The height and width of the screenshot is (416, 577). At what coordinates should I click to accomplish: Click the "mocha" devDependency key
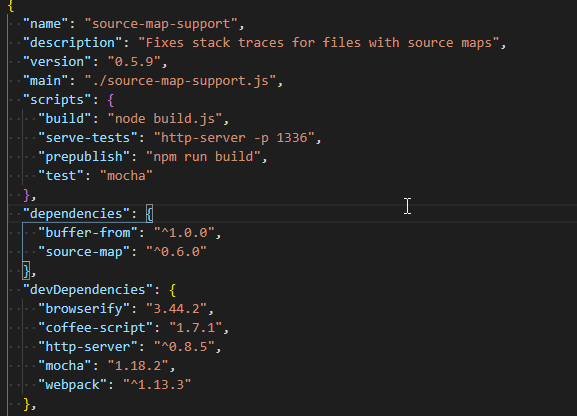[x=64, y=366]
